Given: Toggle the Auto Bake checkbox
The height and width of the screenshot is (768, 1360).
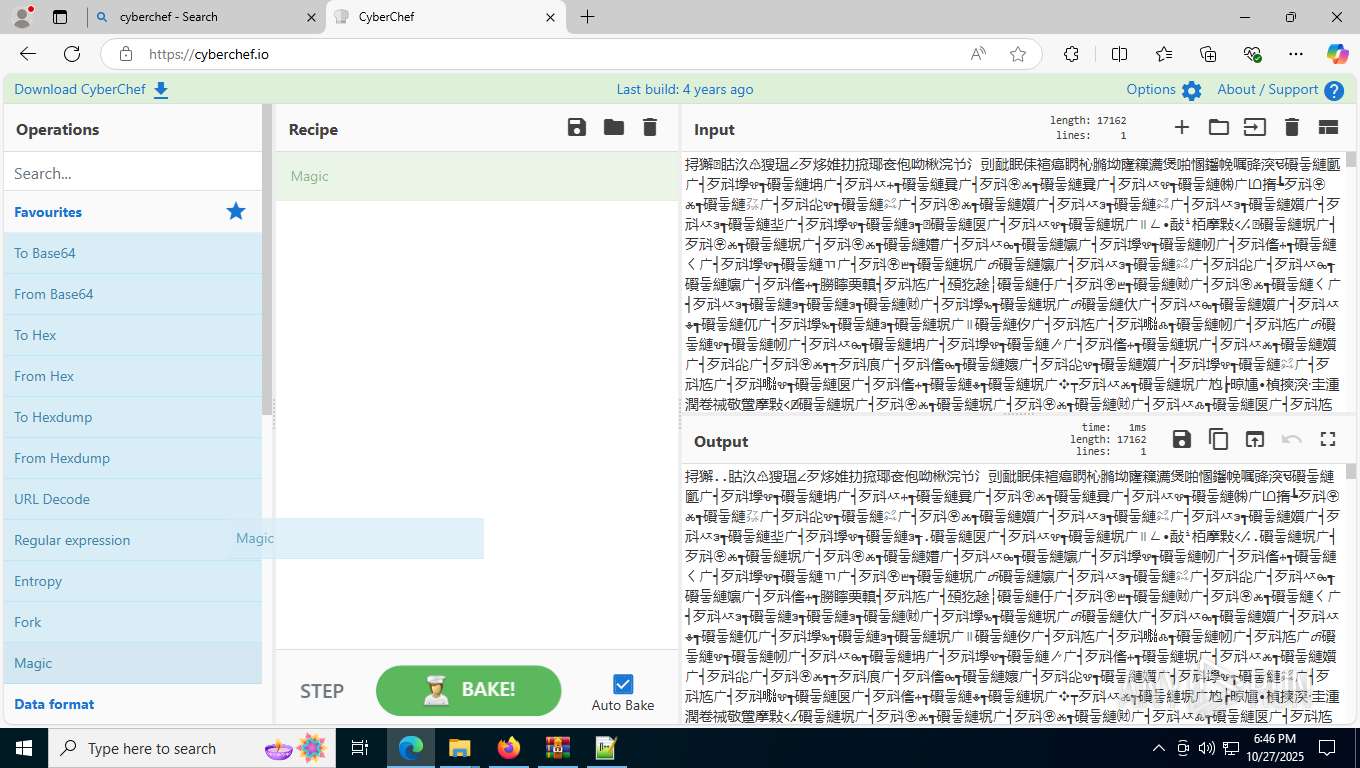Looking at the screenshot, I should coord(623,684).
